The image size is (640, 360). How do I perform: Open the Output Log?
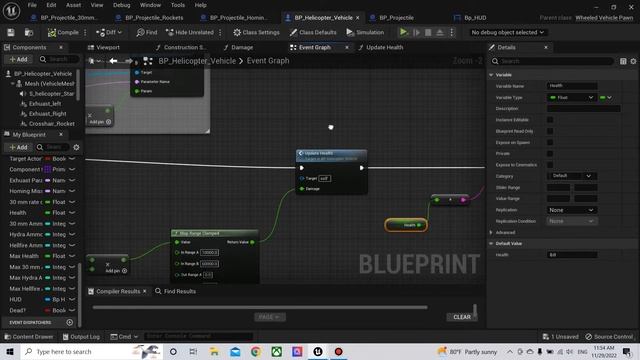coord(81,337)
